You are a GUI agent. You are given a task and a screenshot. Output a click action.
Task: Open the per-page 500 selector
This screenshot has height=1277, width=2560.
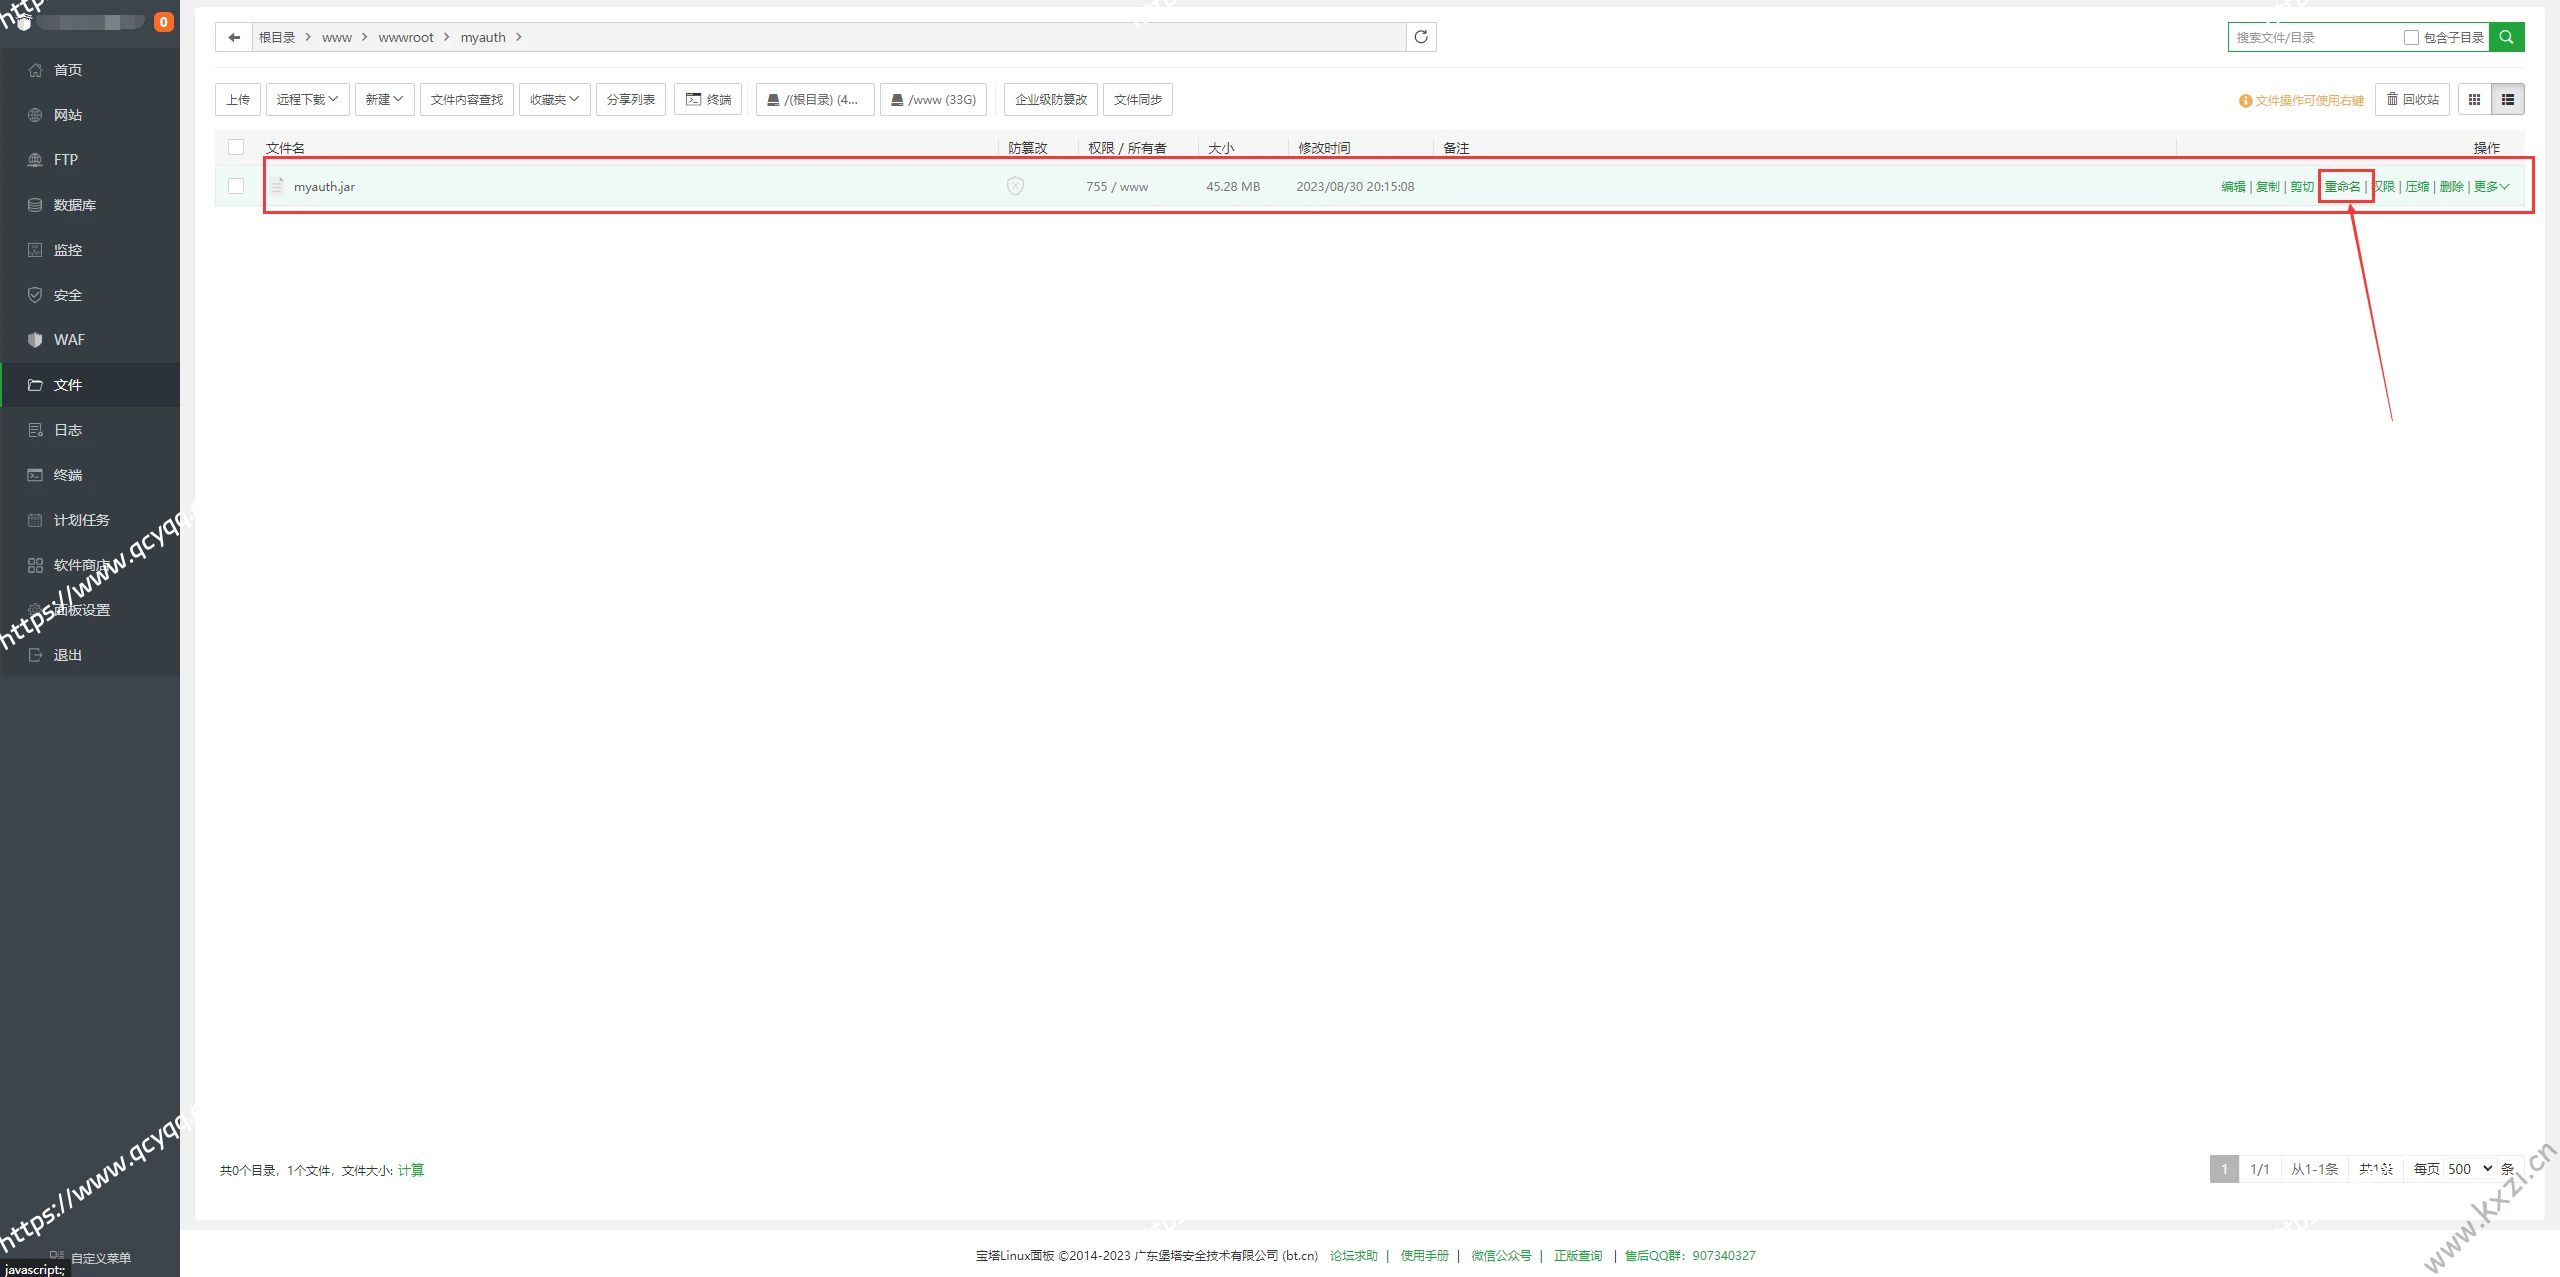[2469, 1169]
